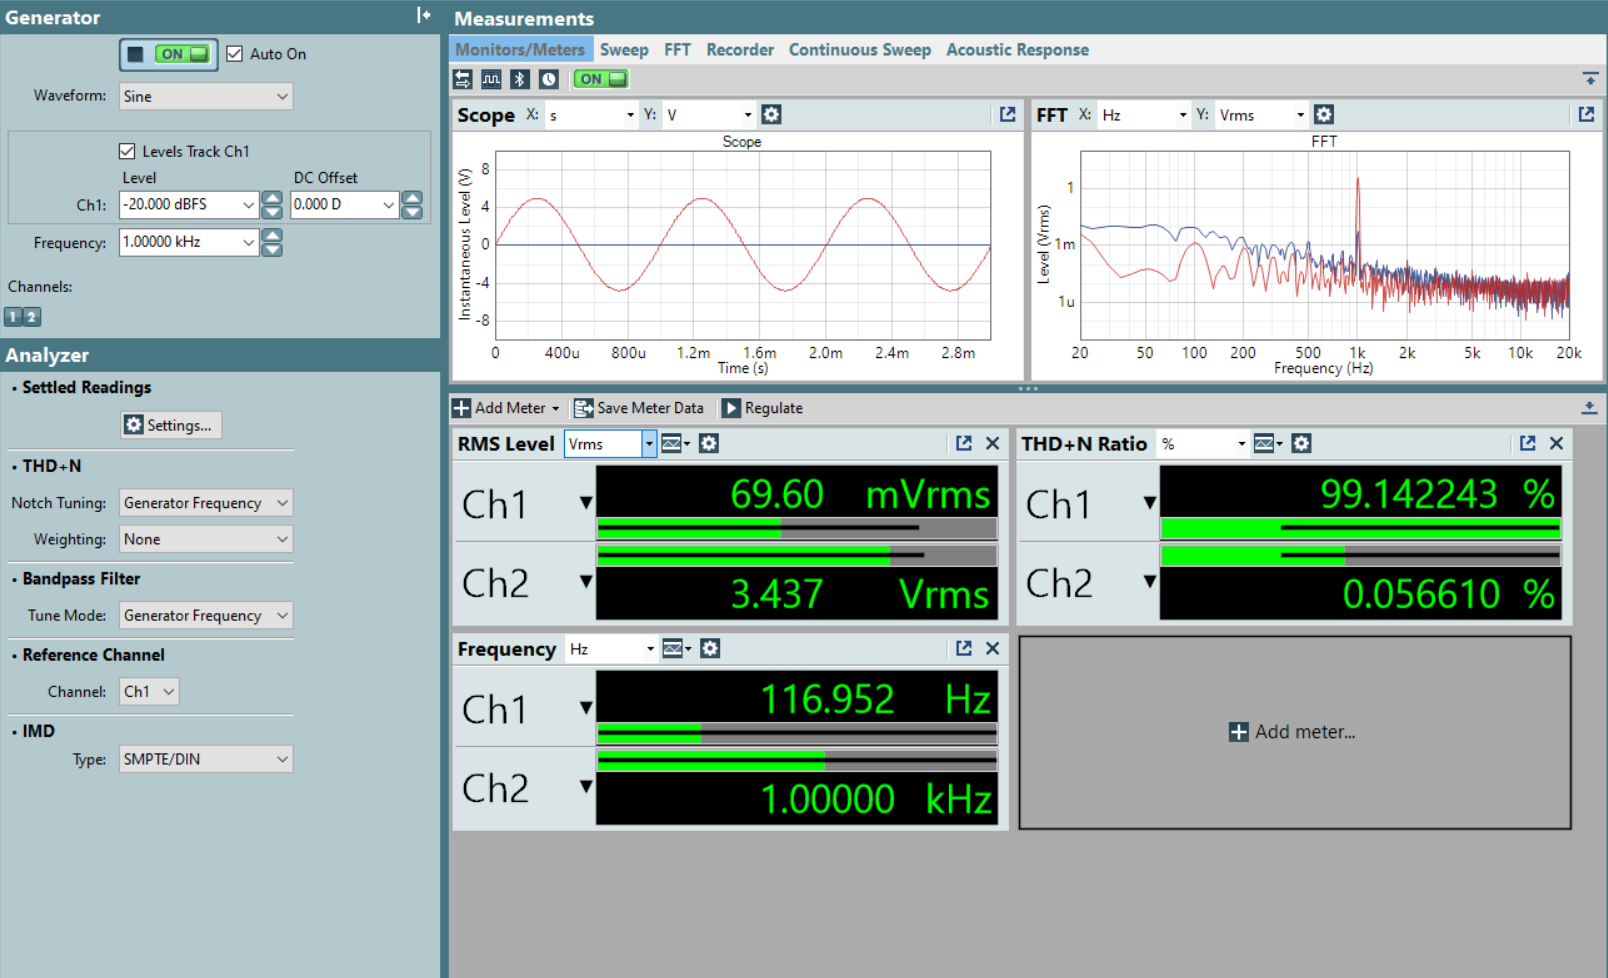
Task: Open Bluetooth settings icon in Monitors toolbar
Action: [520, 79]
